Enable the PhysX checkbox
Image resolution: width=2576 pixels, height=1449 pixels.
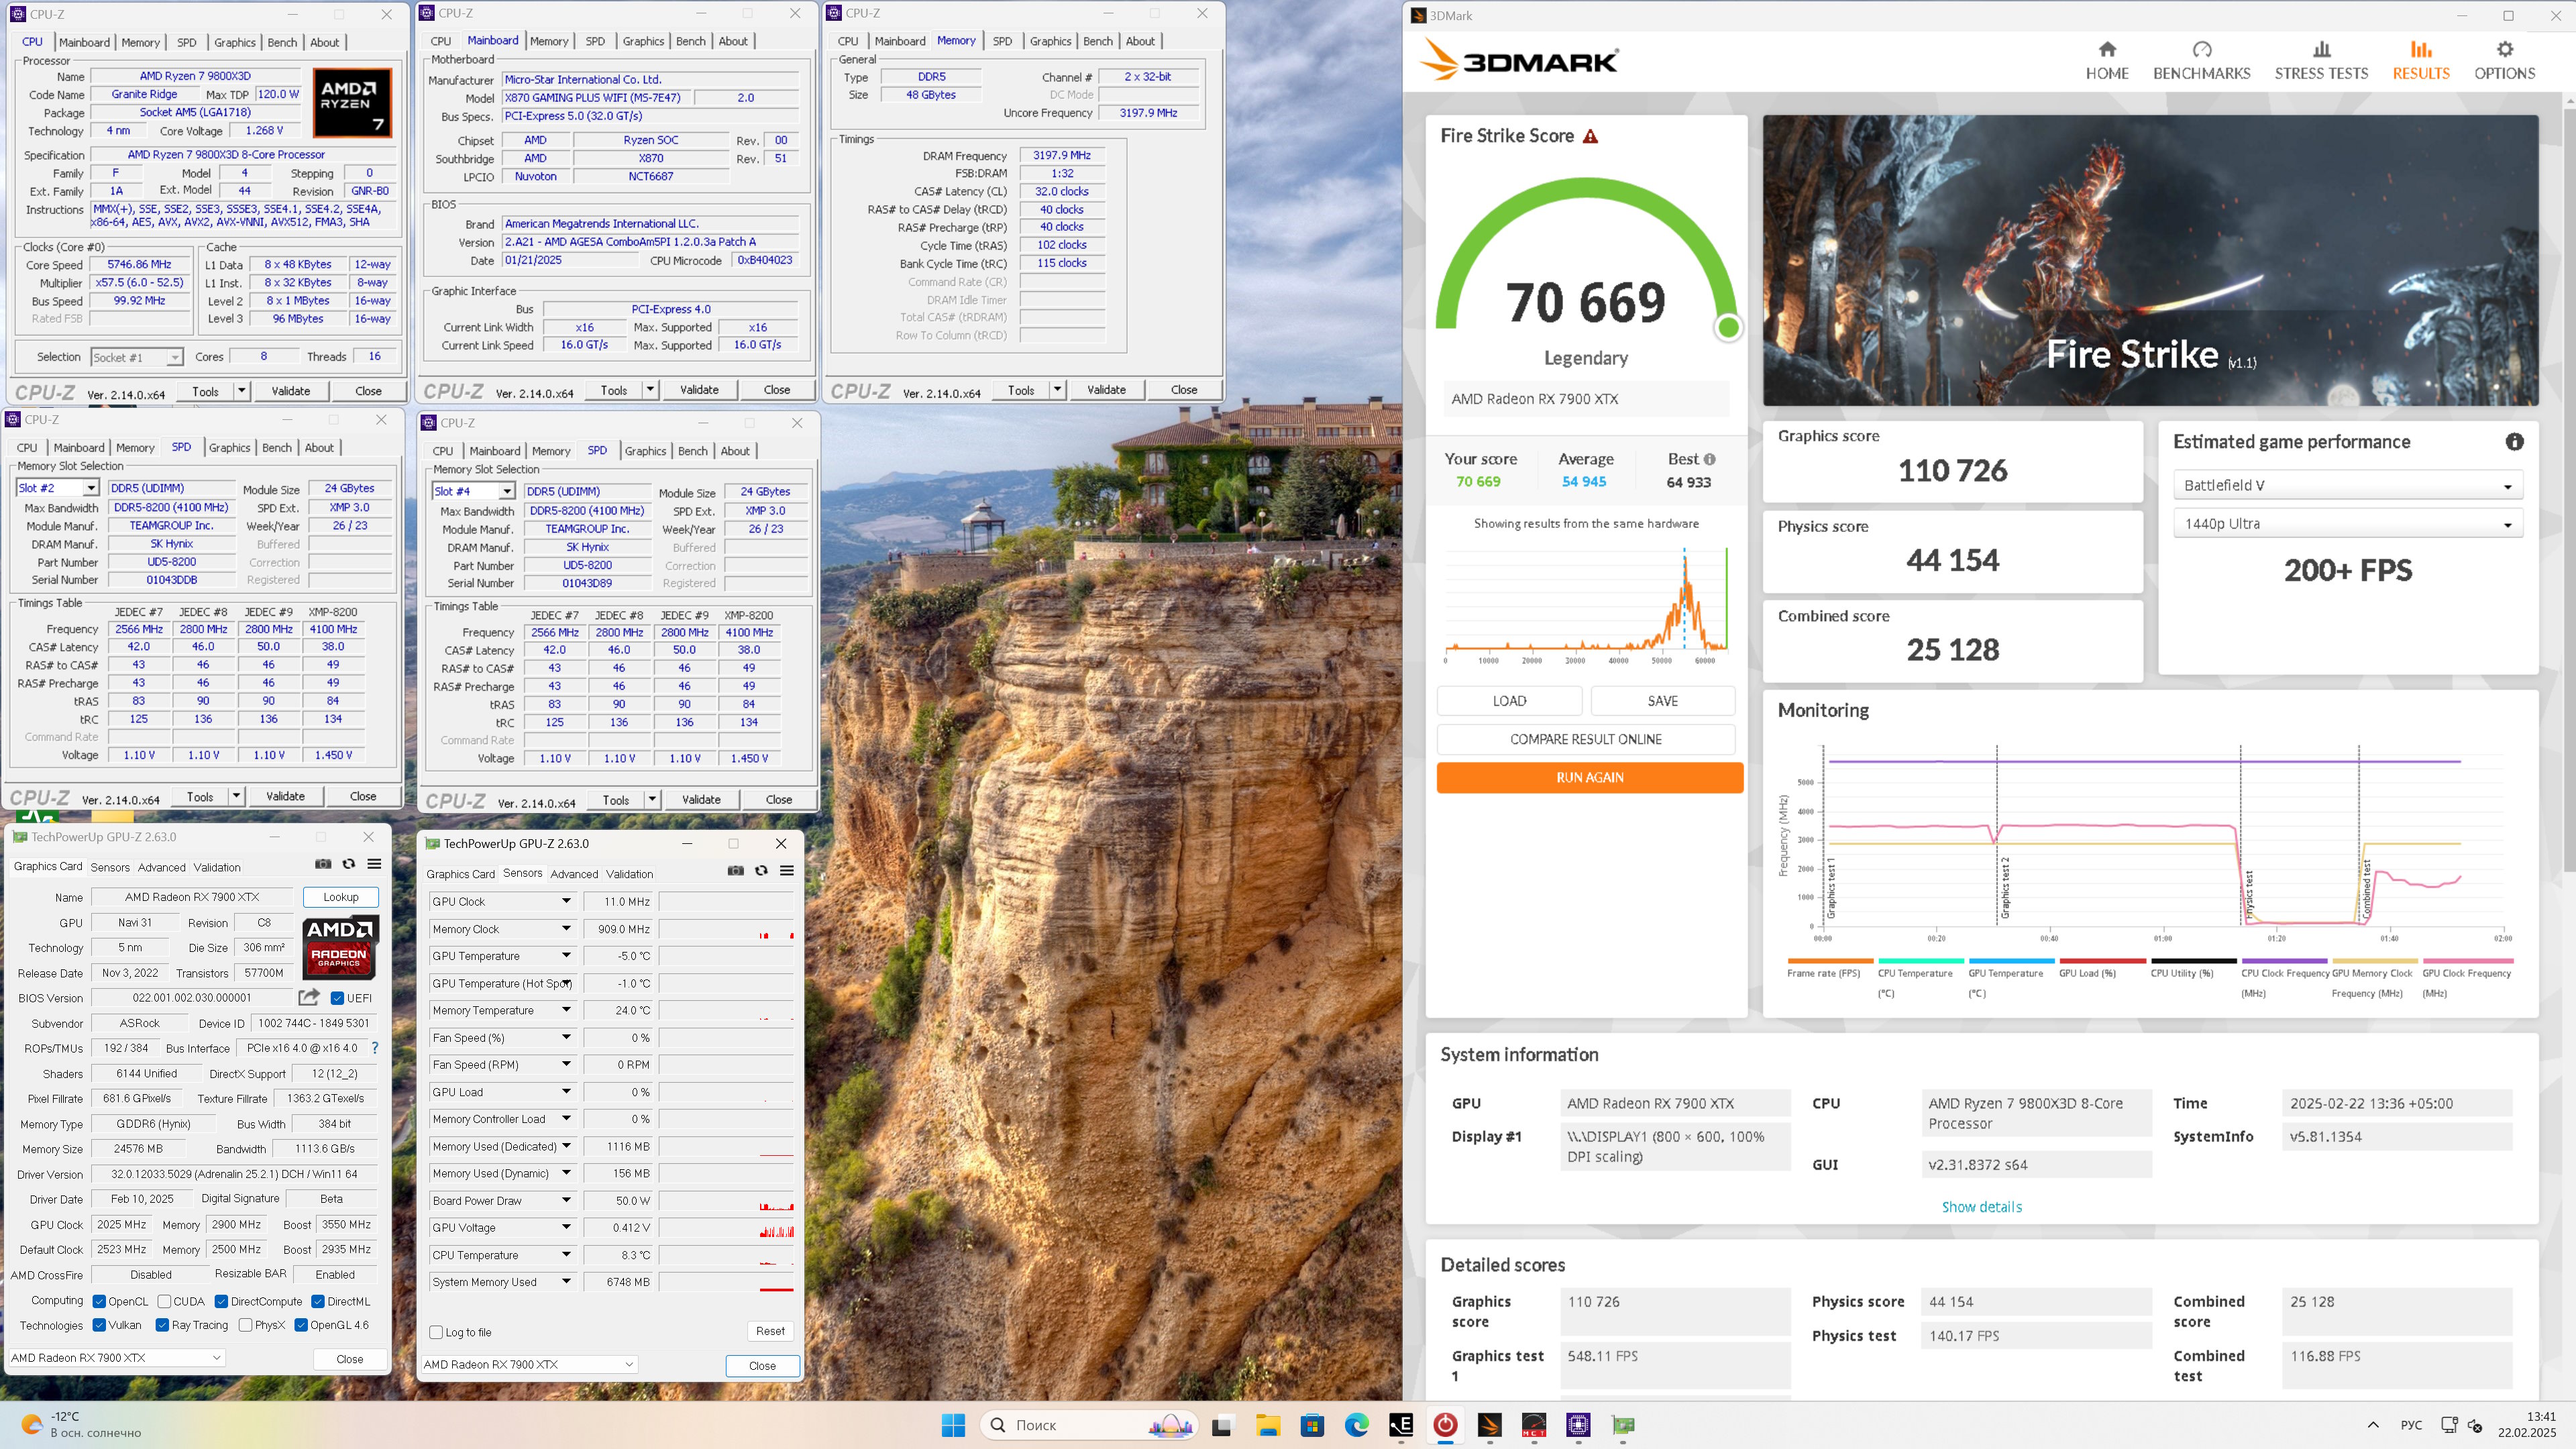click(245, 1325)
